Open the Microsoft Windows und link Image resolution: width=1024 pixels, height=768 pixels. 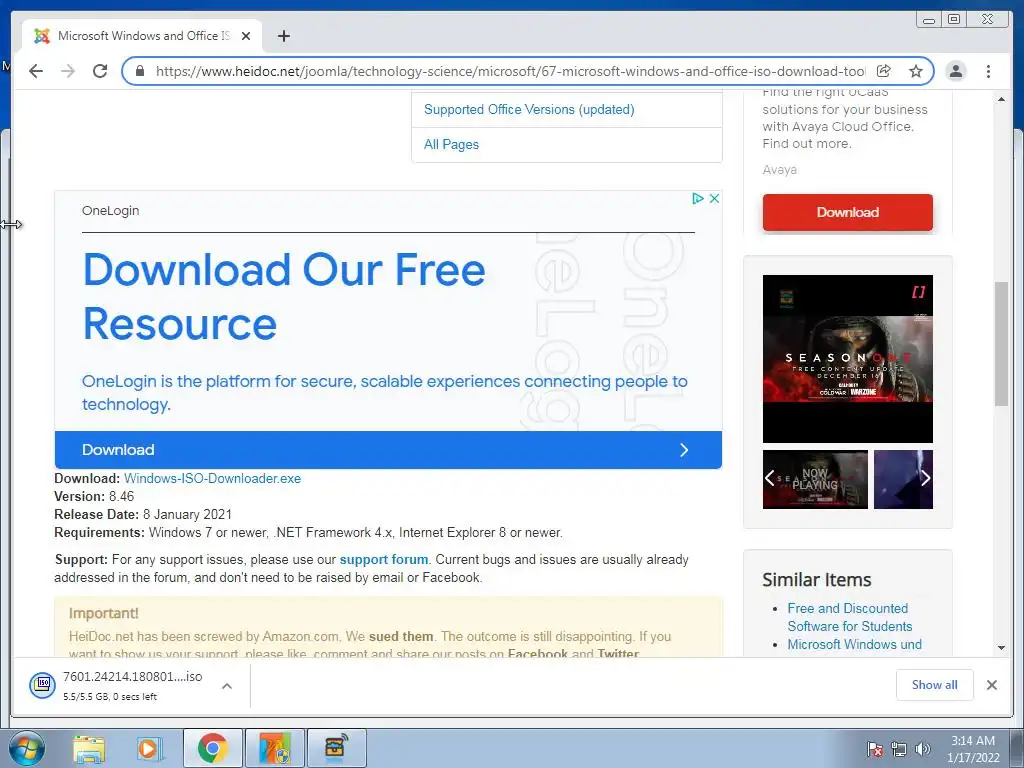(x=854, y=645)
